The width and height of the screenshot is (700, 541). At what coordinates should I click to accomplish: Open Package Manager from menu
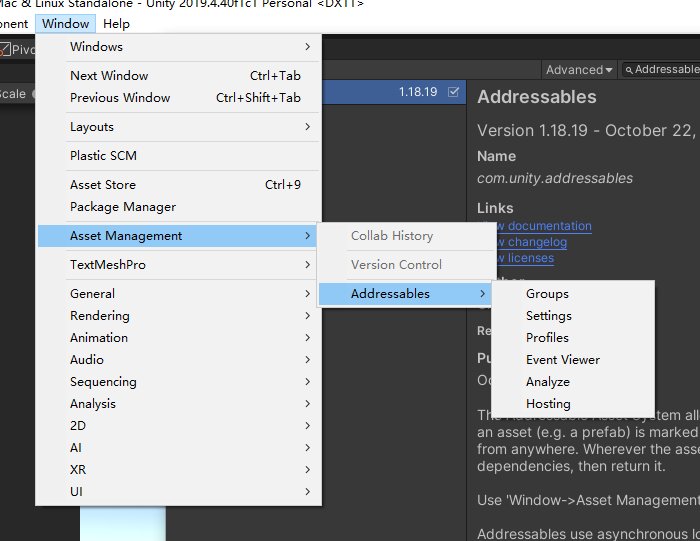tap(179, 207)
